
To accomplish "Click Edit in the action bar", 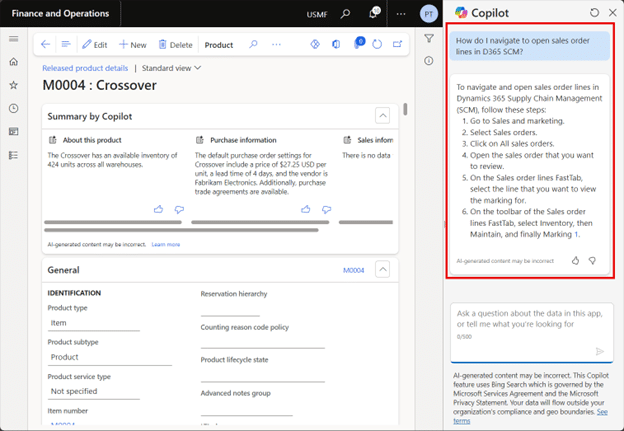I will coord(95,45).
